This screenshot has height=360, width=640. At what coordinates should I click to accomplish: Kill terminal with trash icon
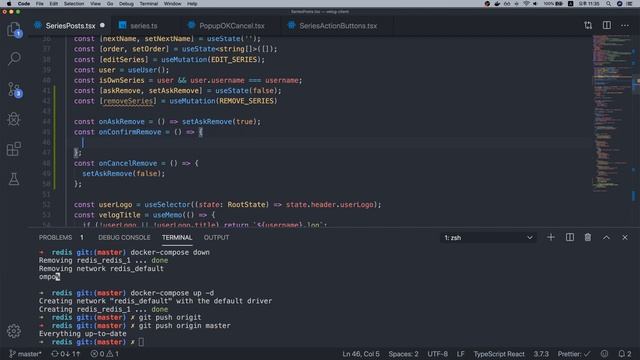click(x=588, y=237)
